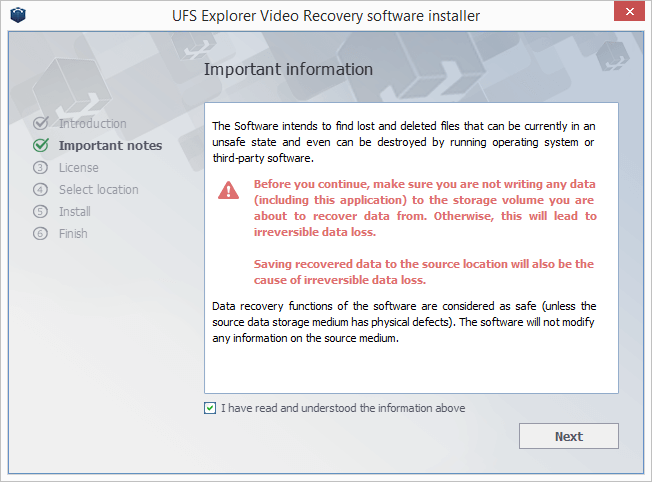Screen dimensions: 652x482
Task: Click the Next button
Action: (568, 436)
